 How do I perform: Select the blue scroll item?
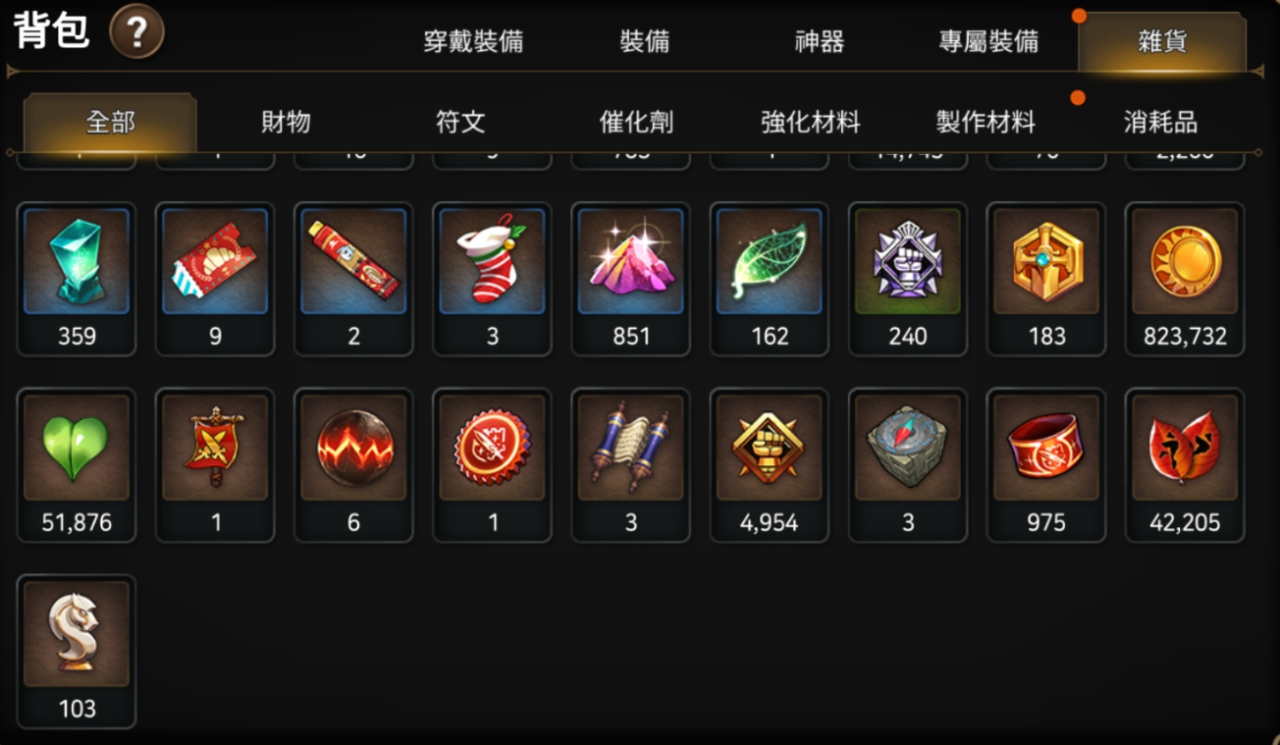click(x=630, y=465)
